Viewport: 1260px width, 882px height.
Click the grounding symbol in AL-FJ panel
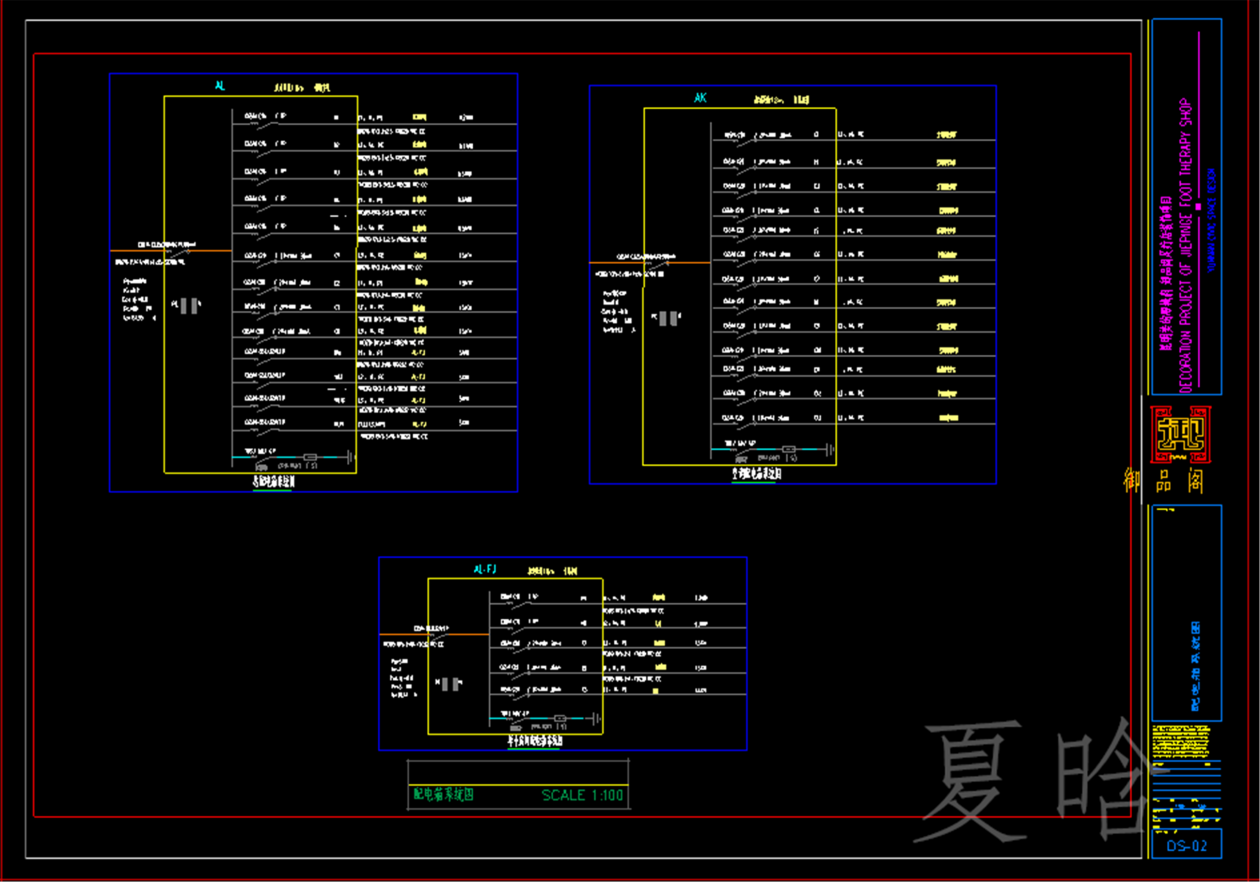coord(596,718)
